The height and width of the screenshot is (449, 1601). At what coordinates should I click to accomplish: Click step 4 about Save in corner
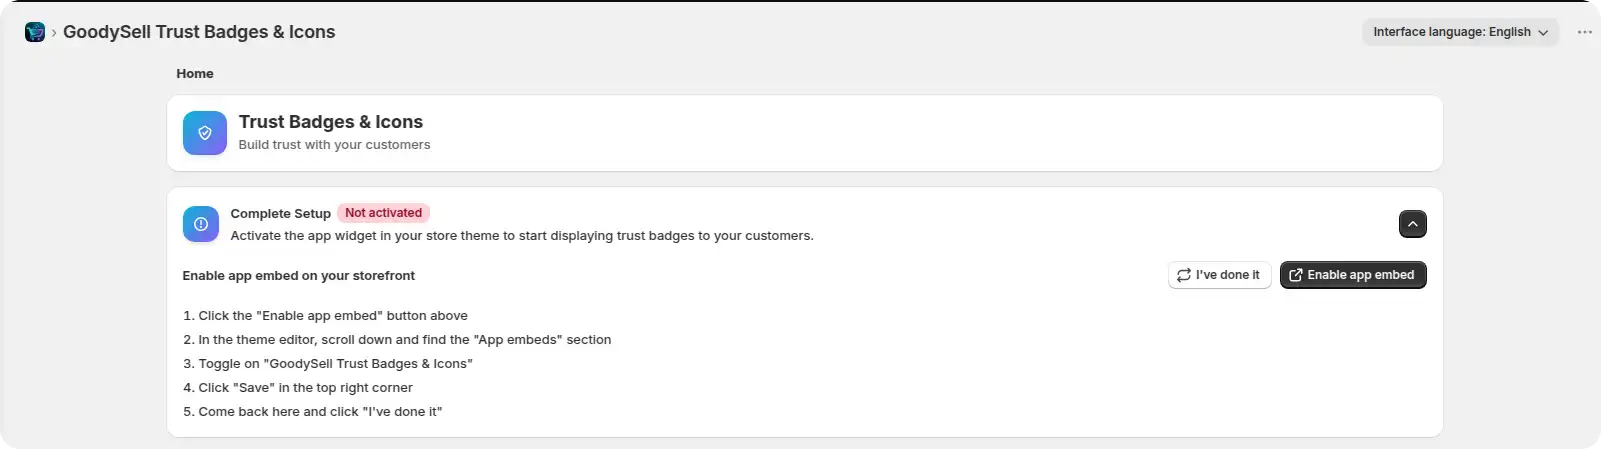pyautogui.click(x=298, y=388)
